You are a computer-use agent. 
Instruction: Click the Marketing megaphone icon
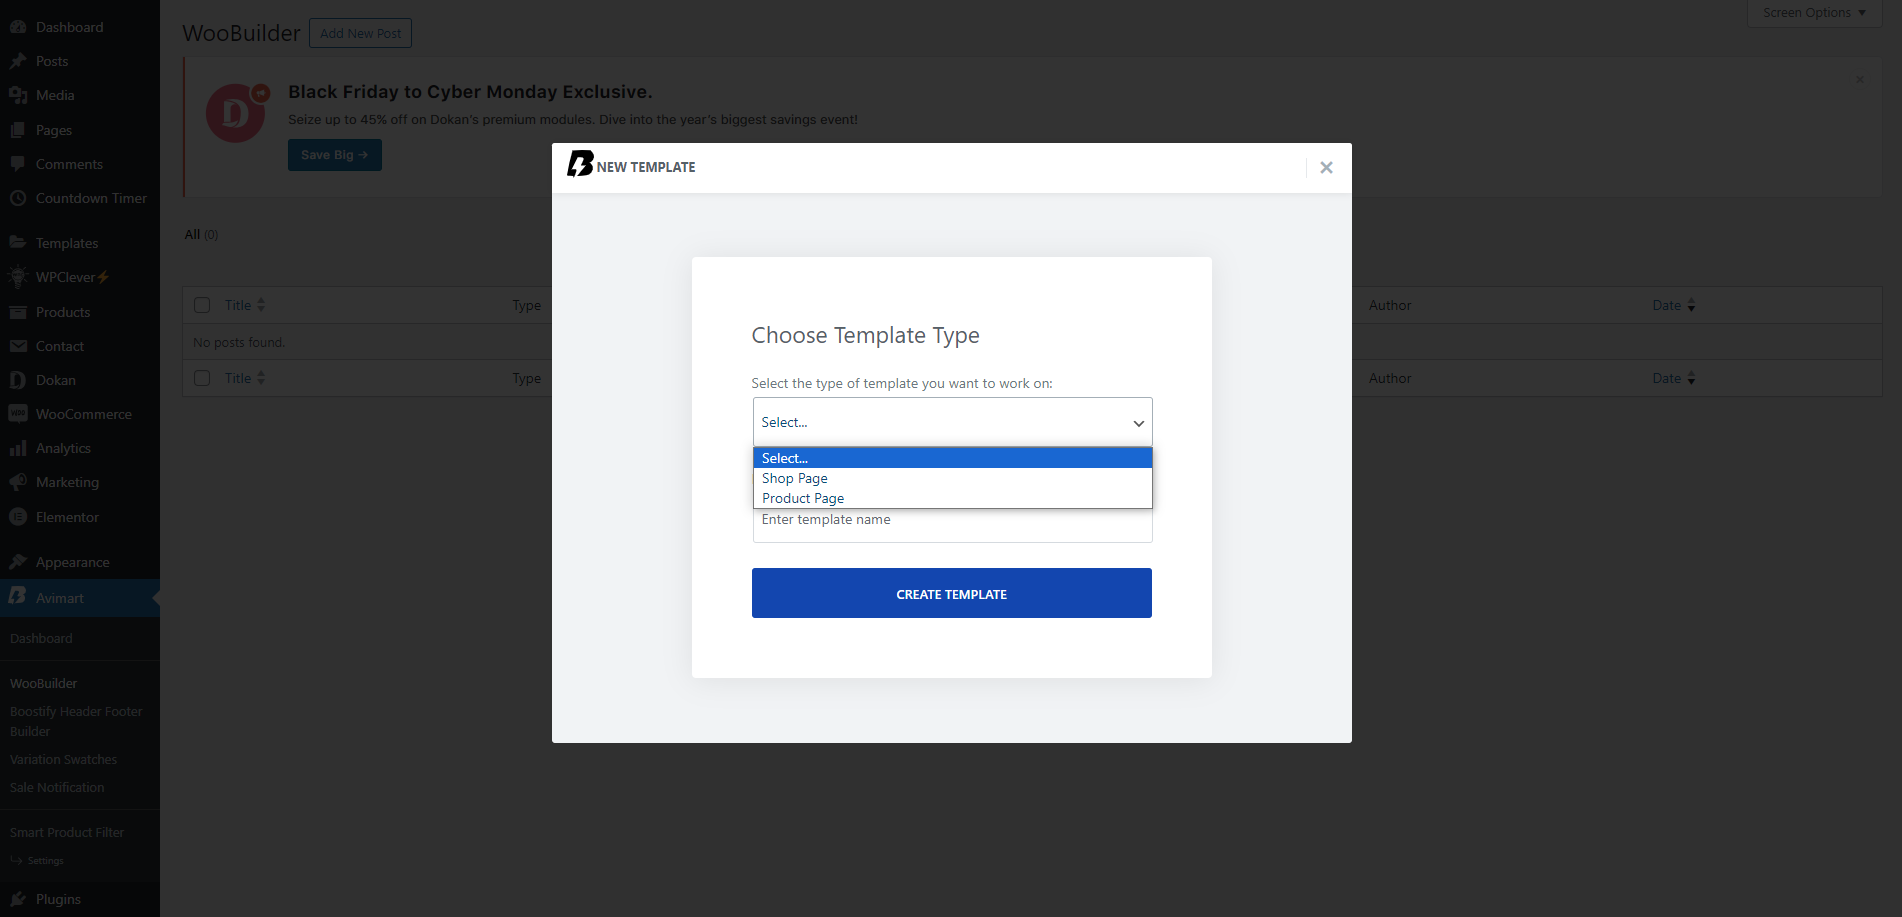18,482
